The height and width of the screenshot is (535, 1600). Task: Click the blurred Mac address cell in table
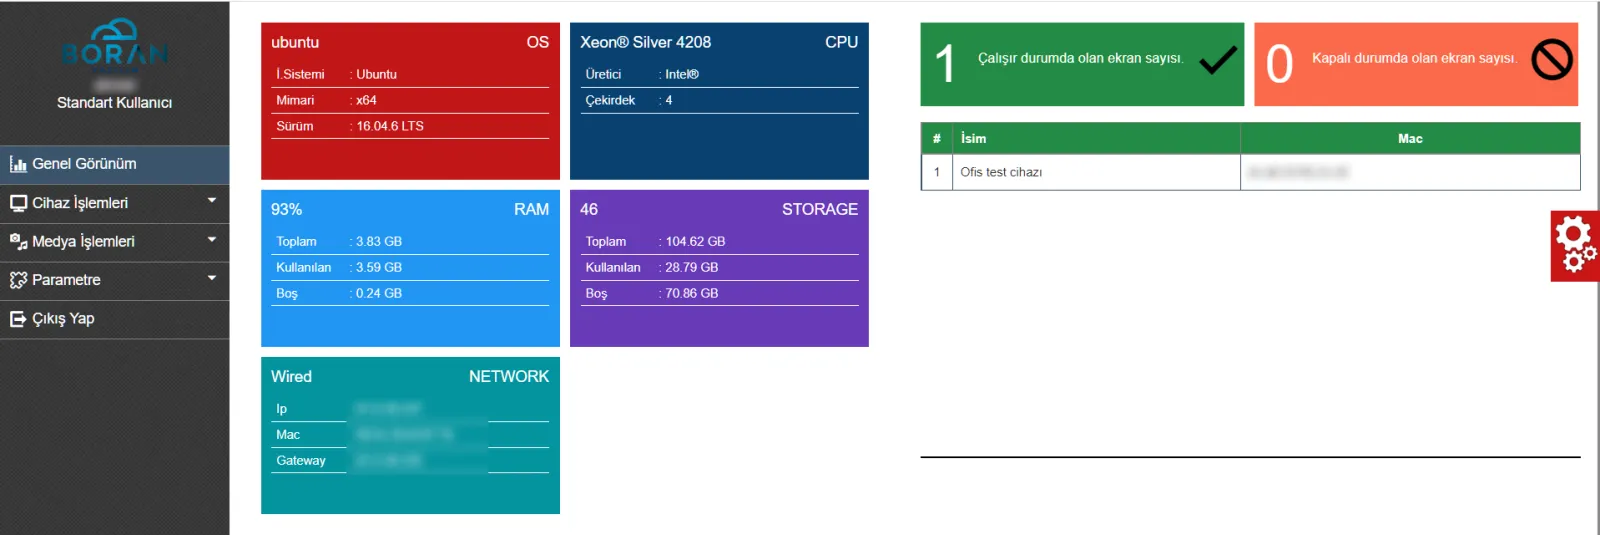tap(1410, 172)
